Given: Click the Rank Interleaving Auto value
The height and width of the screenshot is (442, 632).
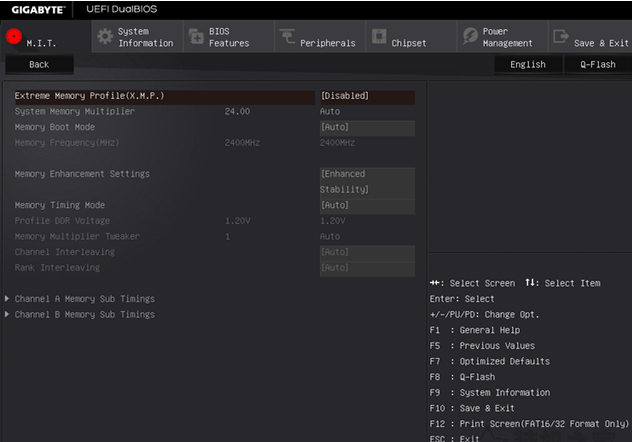Looking at the screenshot, I should click(365, 268).
